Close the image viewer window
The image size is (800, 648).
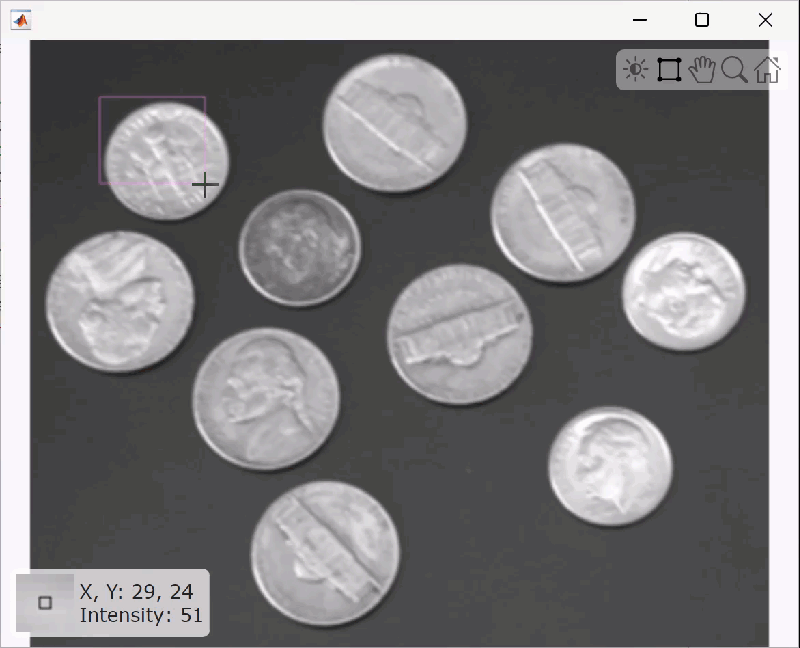coord(765,20)
